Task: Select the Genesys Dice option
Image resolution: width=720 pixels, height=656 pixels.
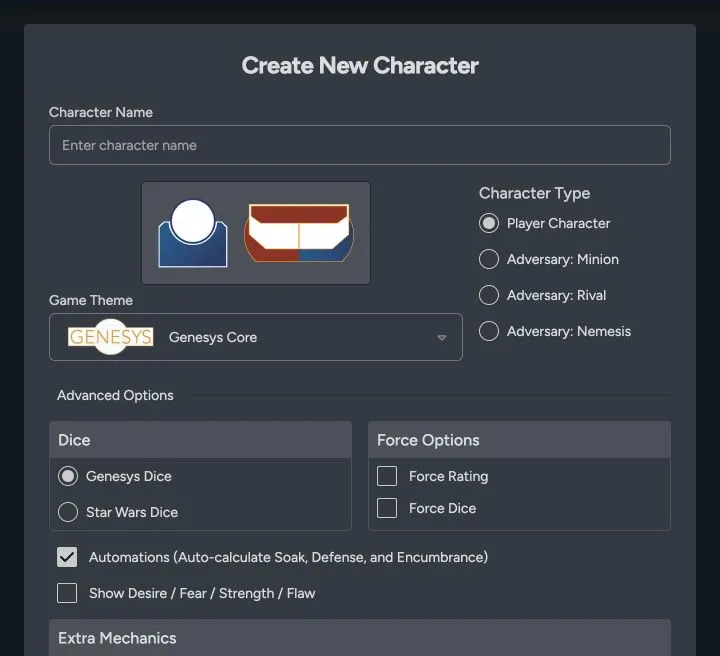Action: [68, 476]
